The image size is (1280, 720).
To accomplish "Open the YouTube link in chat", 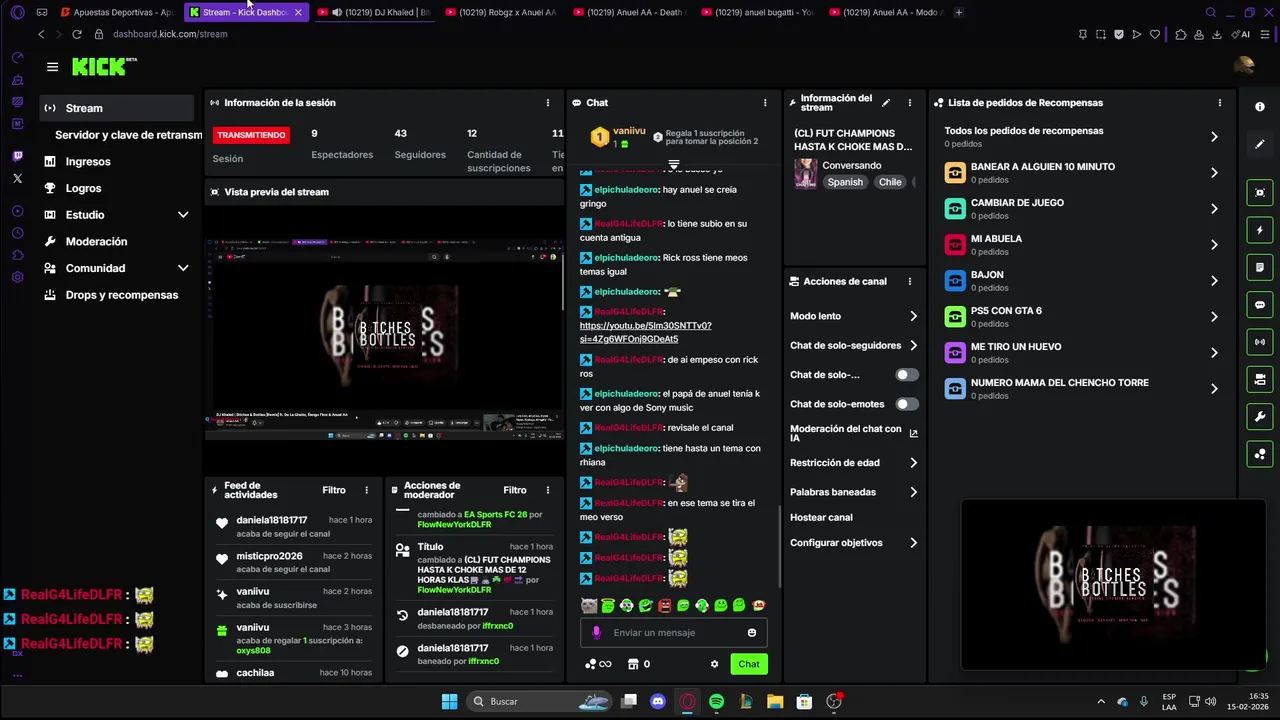I will pos(645,332).
